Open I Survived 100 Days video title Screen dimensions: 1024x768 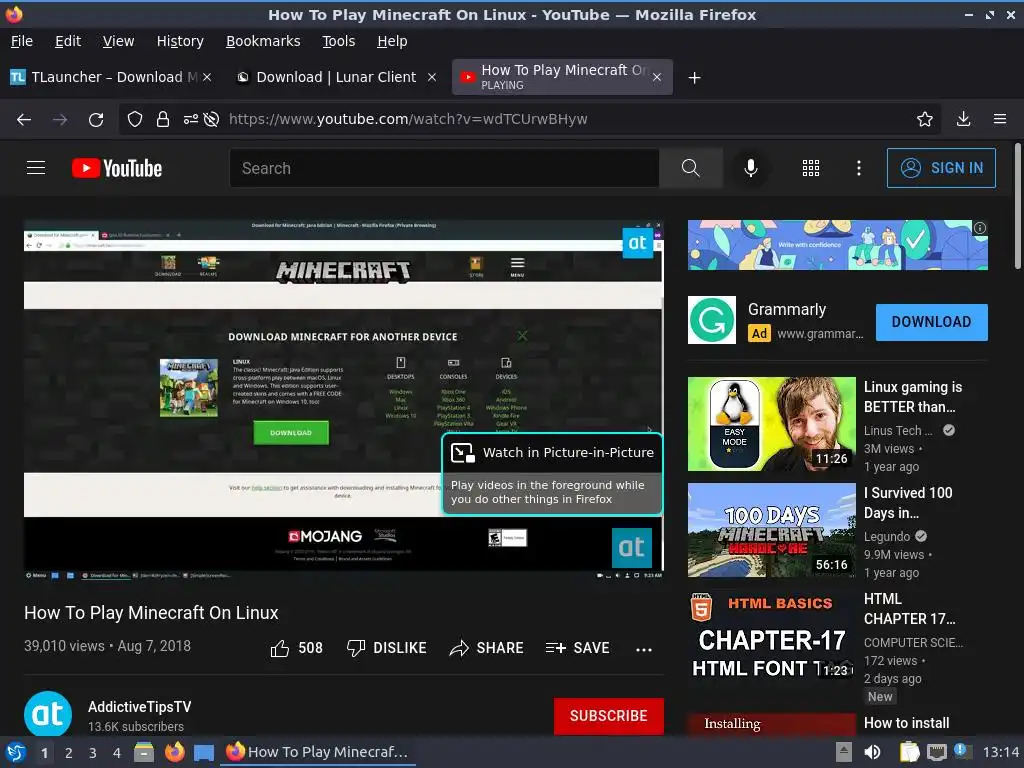(x=908, y=503)
